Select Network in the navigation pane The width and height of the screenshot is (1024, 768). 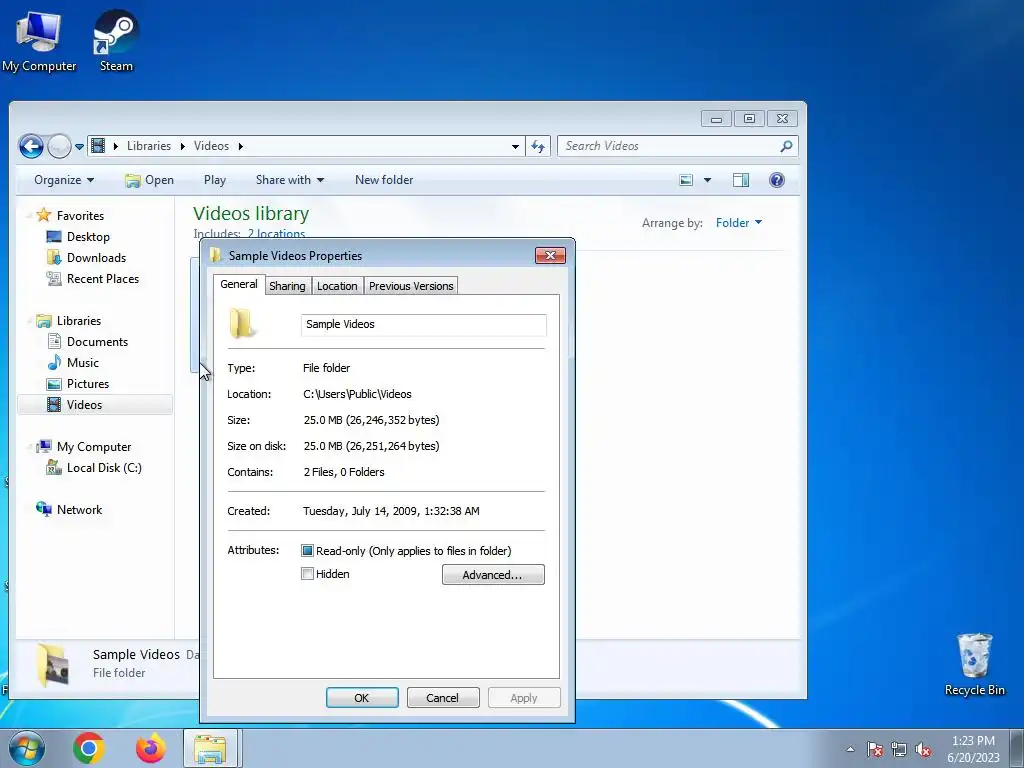tap(79, 509)
